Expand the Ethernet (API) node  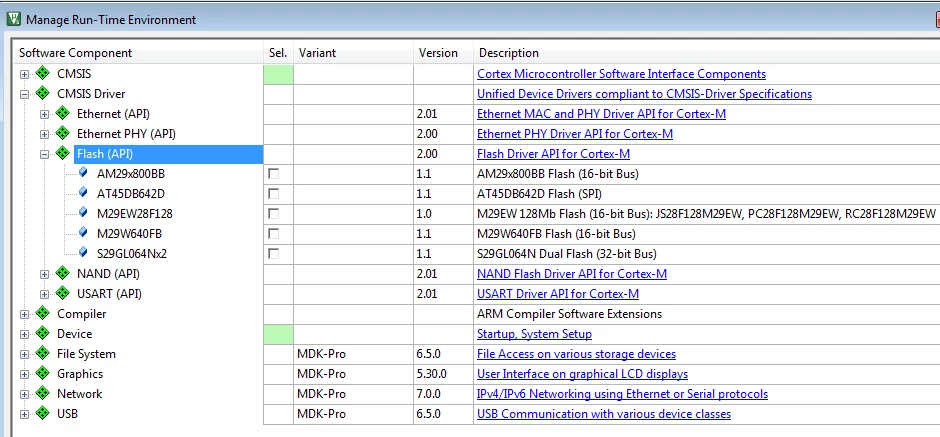point(44,114)
